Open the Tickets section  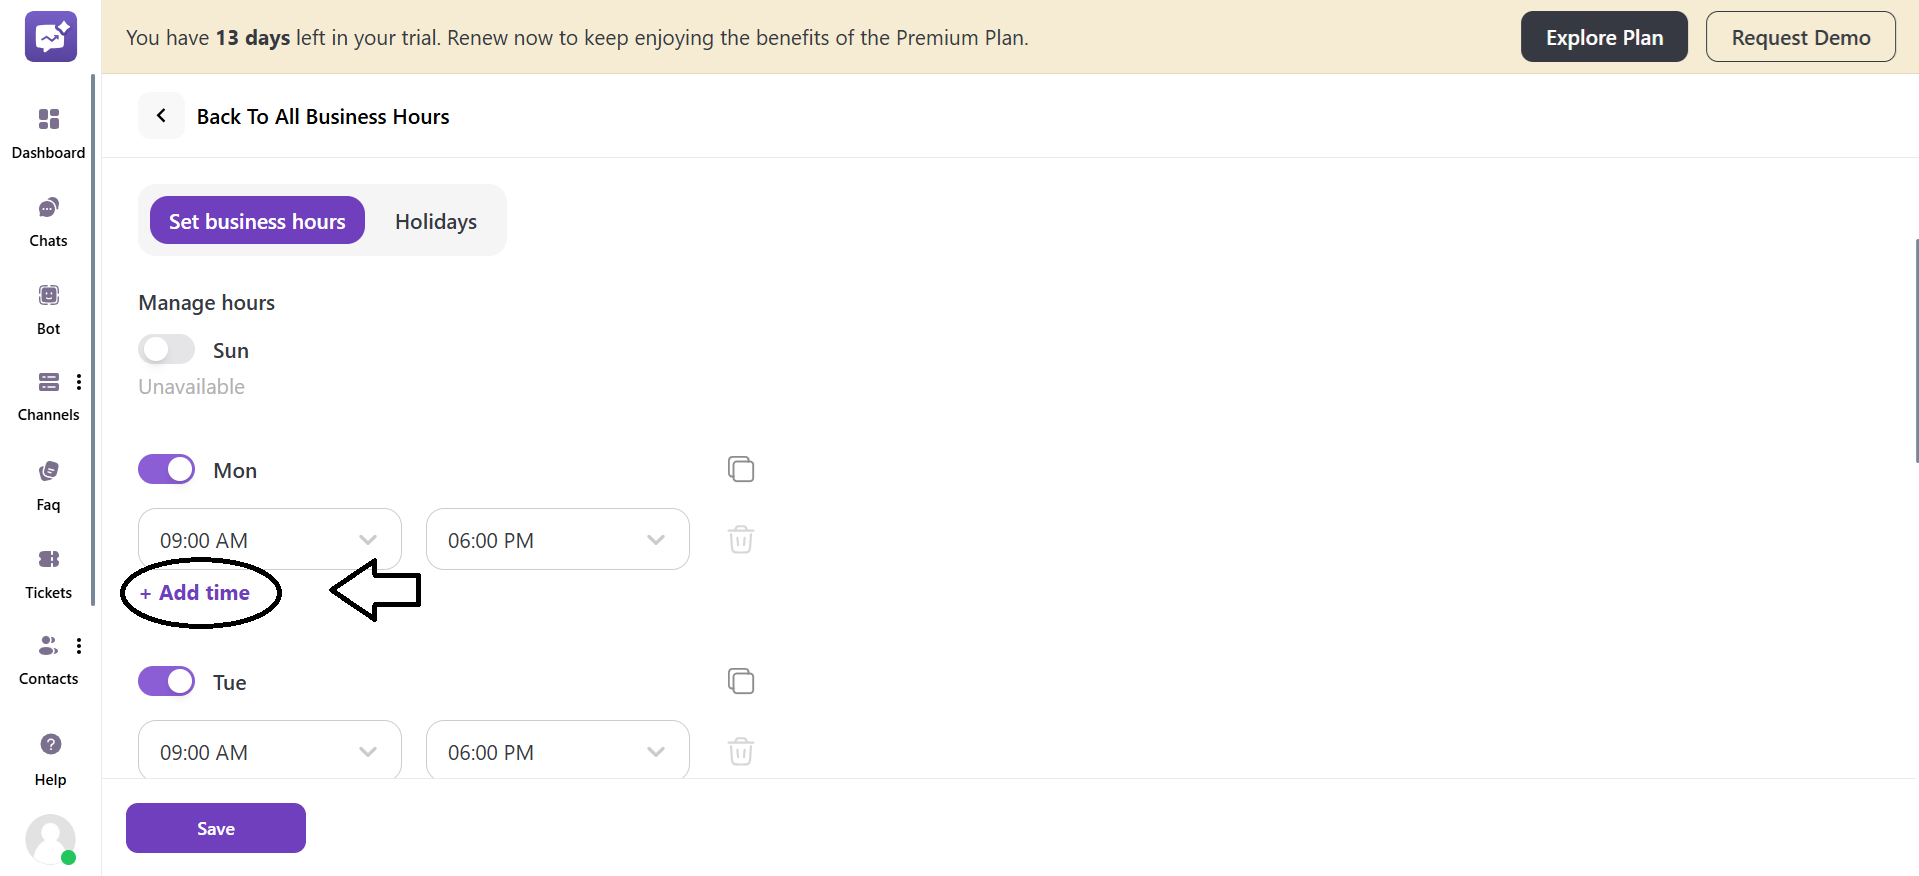pyautogui.click(x=48, y=560)
